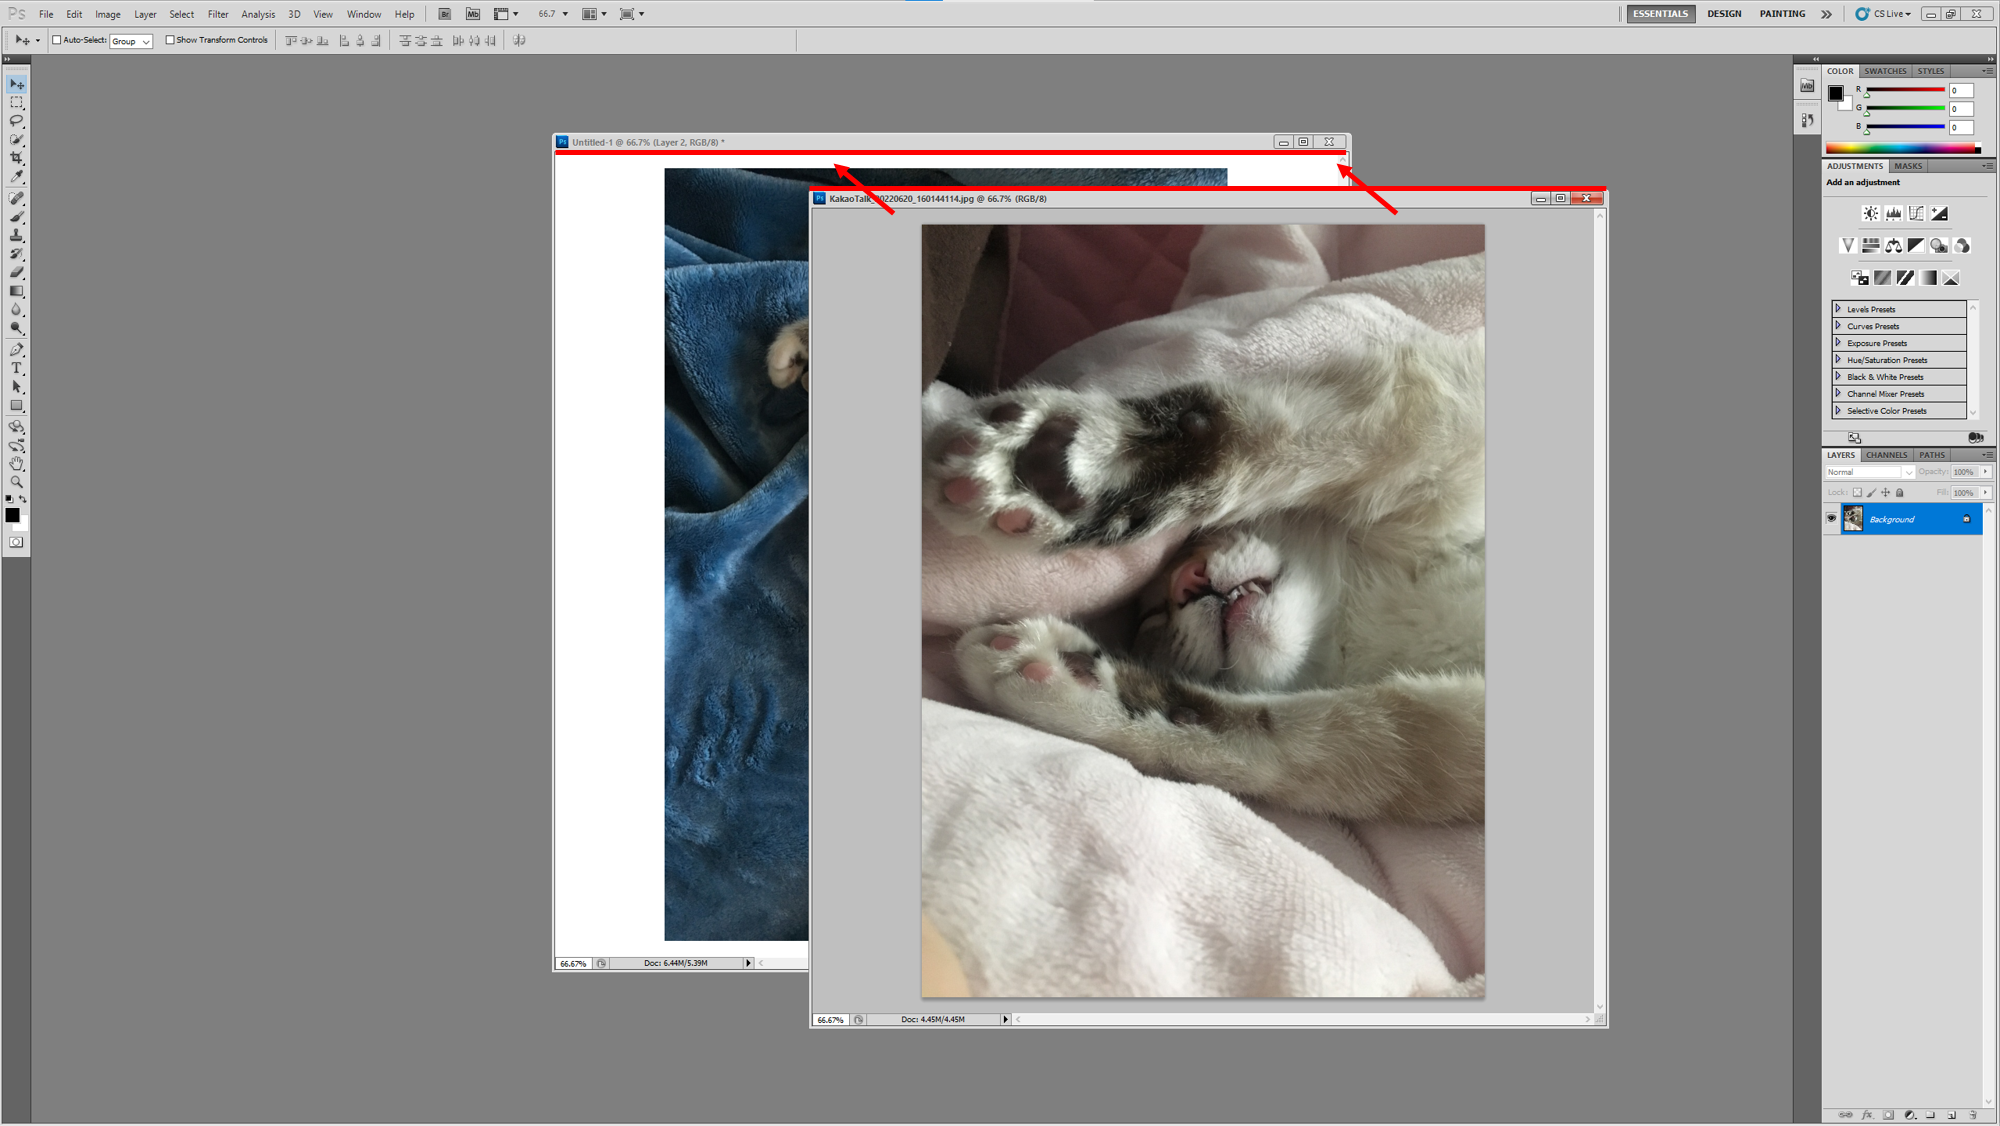Select the Gradient tool
The height and width of the screenshot is (1126, 2000).
(17, 291)
